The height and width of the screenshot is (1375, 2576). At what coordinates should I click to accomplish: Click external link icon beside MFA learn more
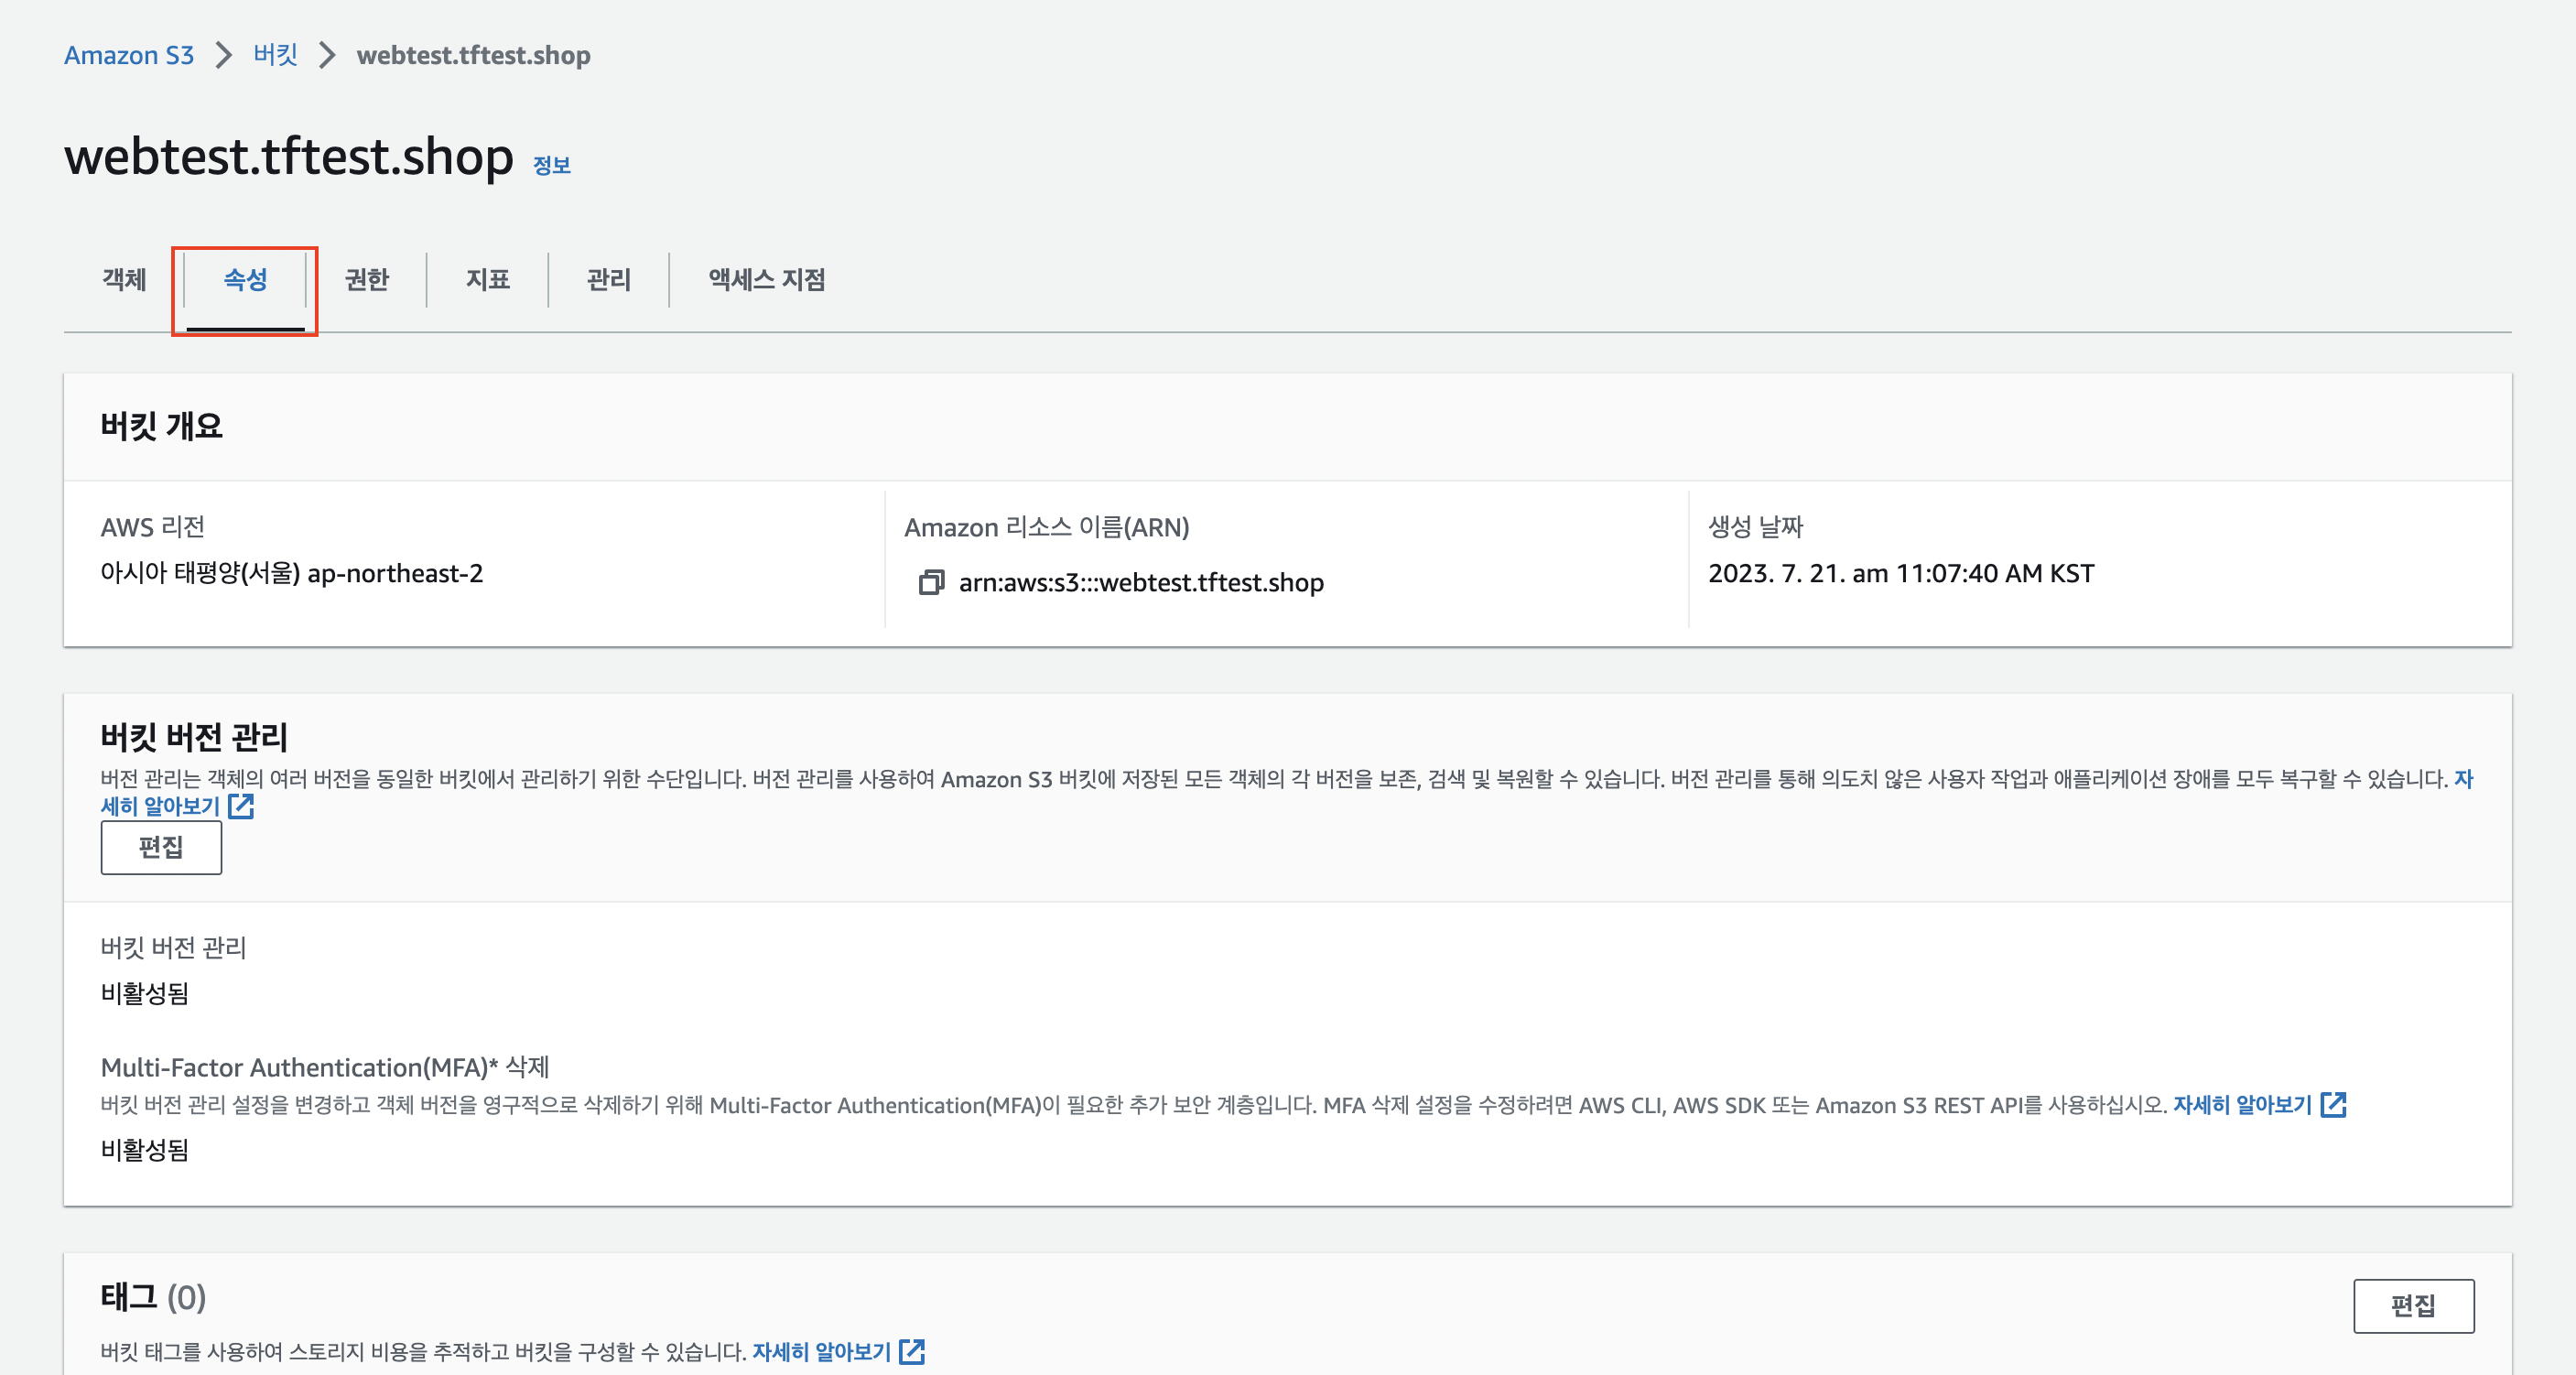[x=2333, y=1104]
